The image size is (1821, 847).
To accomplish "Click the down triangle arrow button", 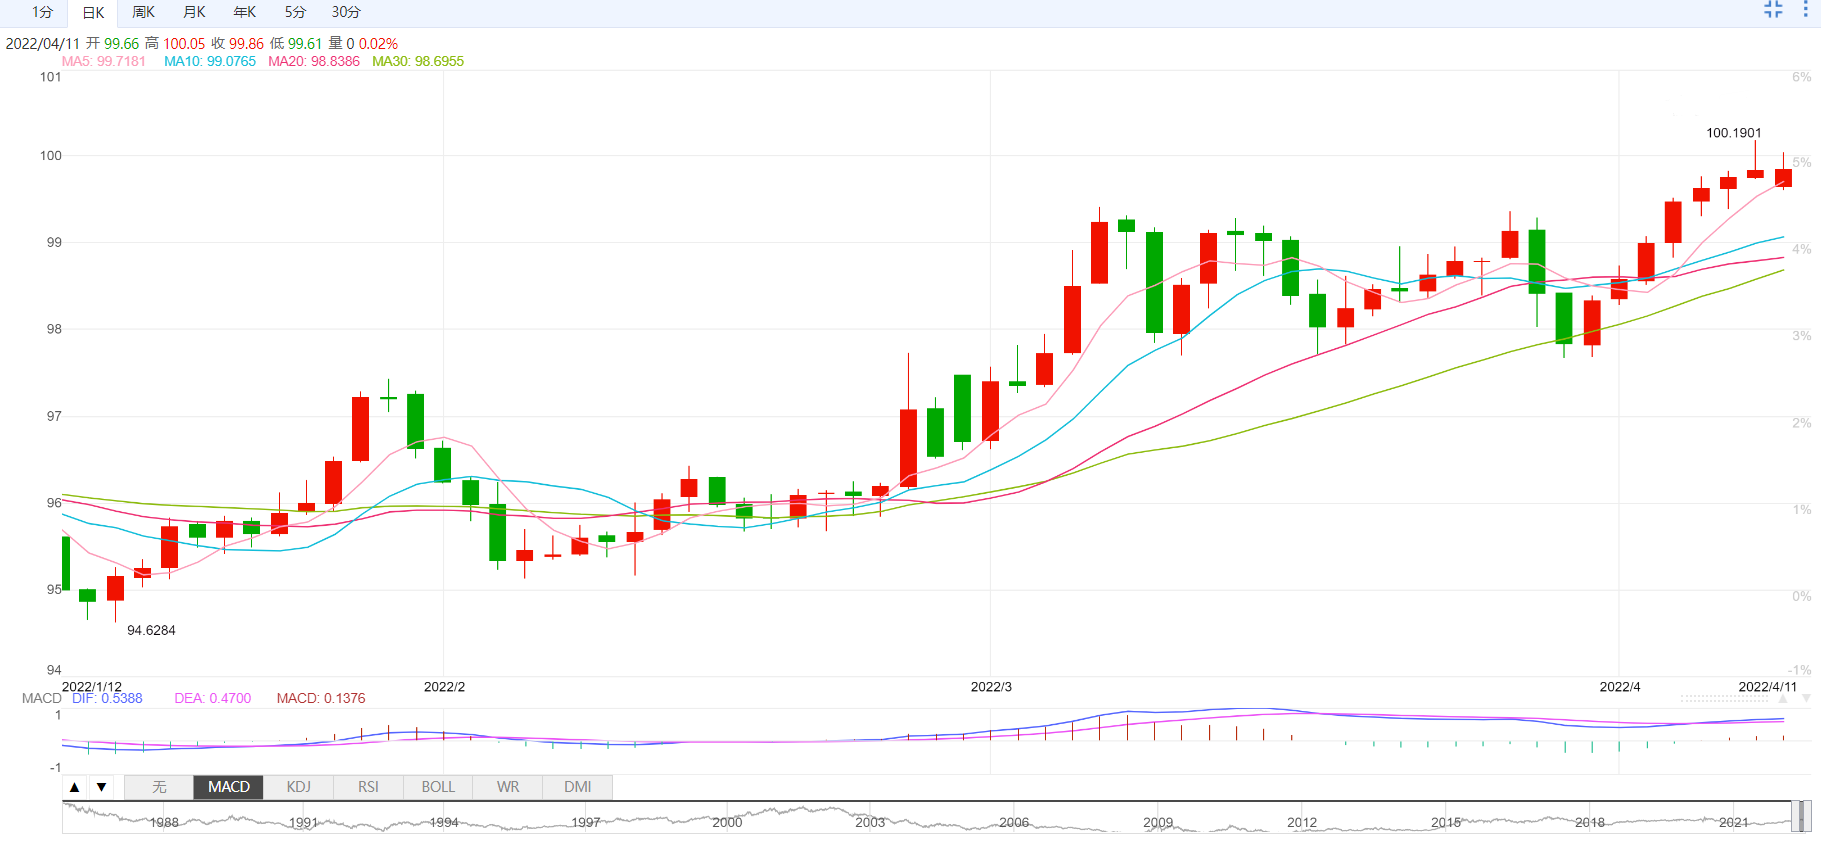I will [101, 787].
